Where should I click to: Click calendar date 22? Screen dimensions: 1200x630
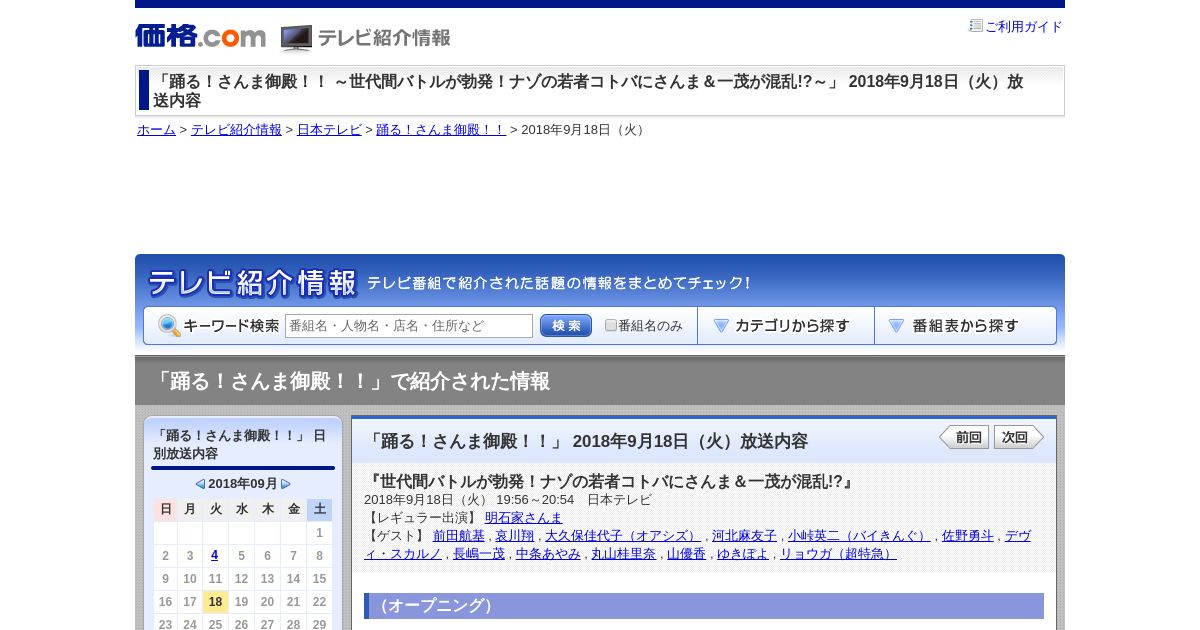(x=320, y=602)
